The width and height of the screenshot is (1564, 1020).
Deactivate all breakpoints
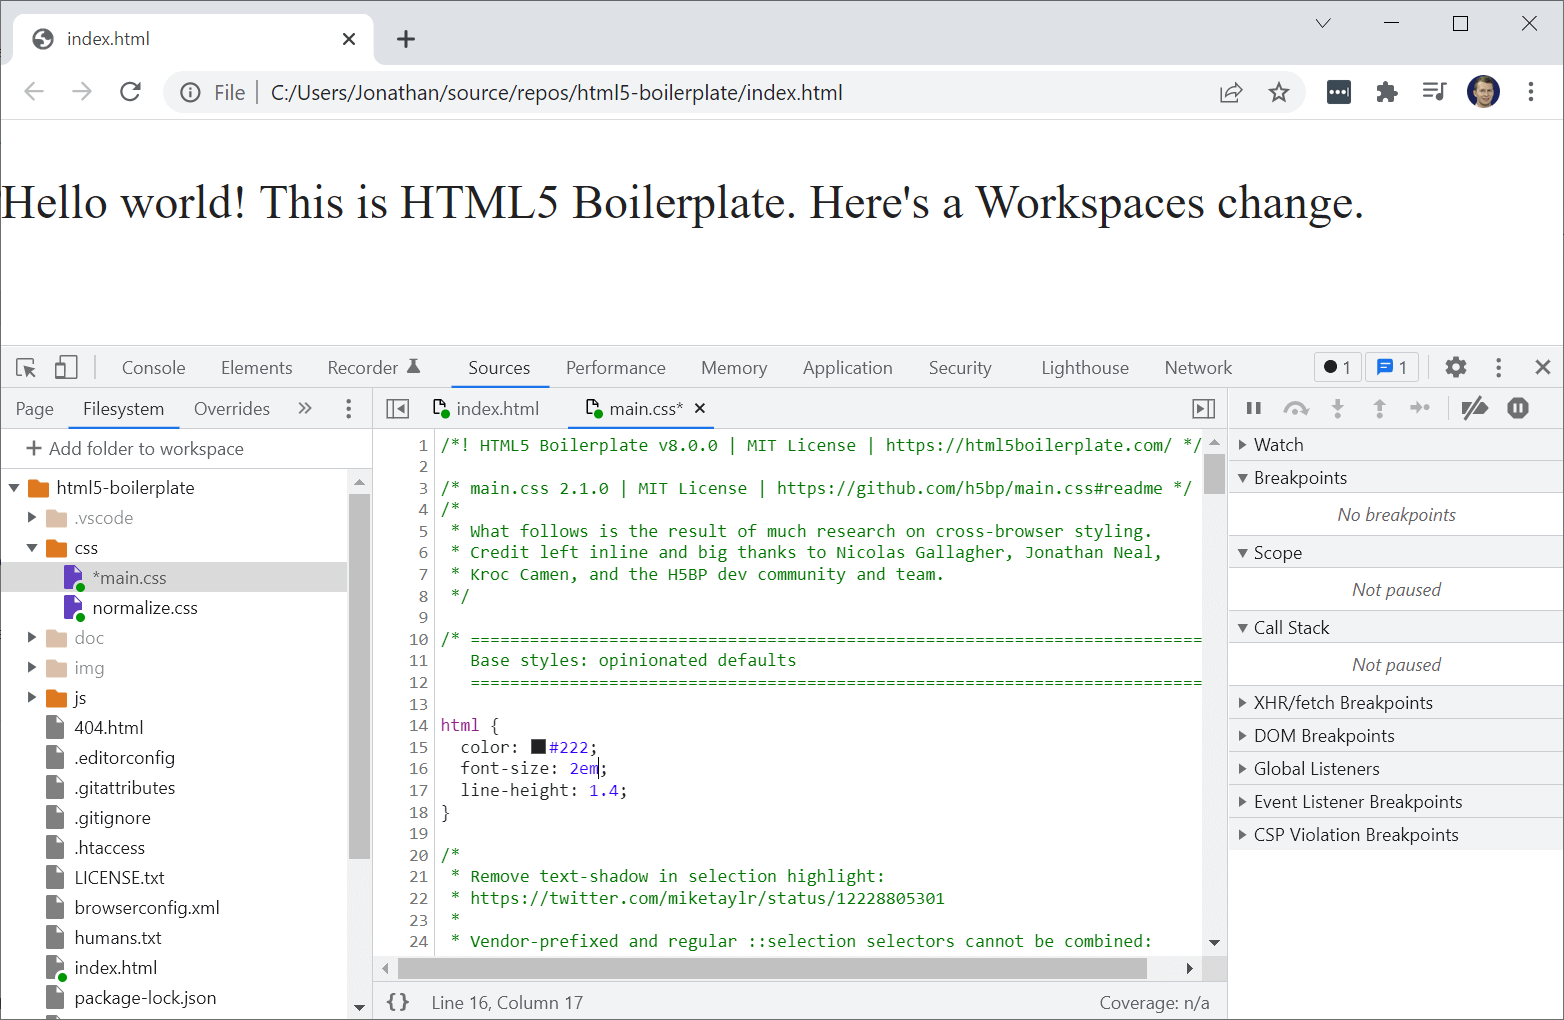click(1475, 408)
